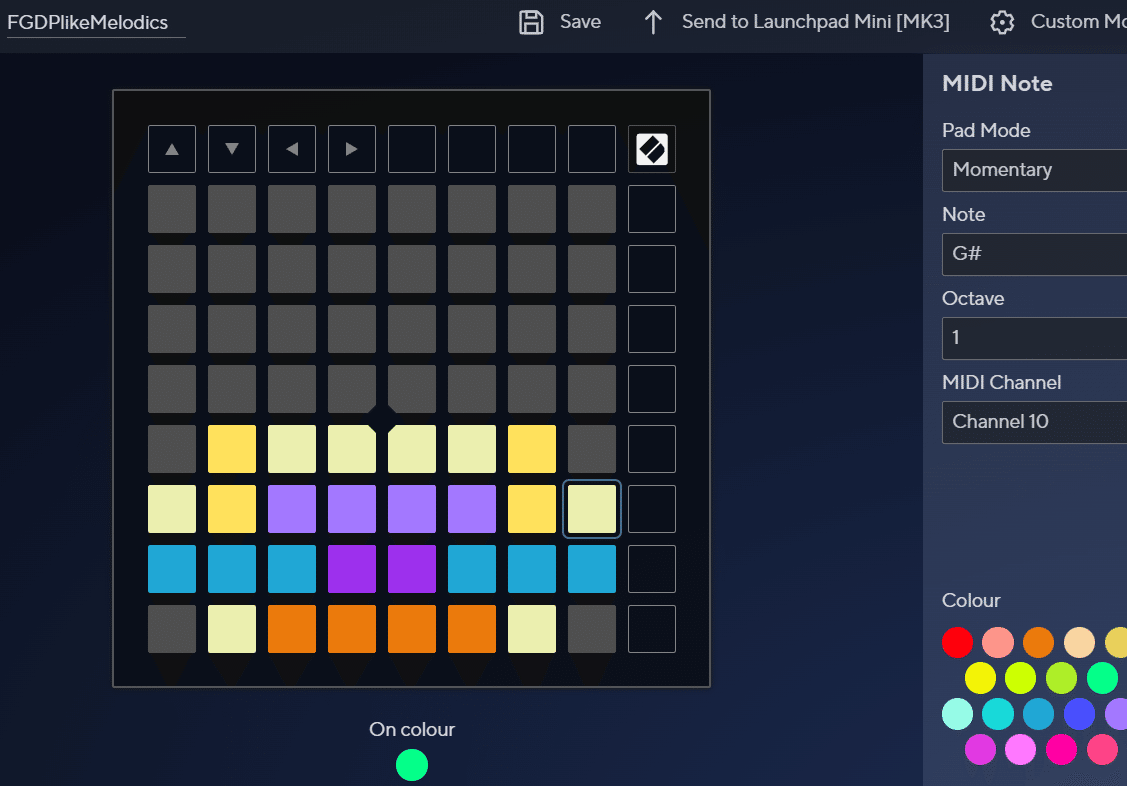Pick the lime green colour swatch
The image size is (1127, 786).
point(1062,678)
